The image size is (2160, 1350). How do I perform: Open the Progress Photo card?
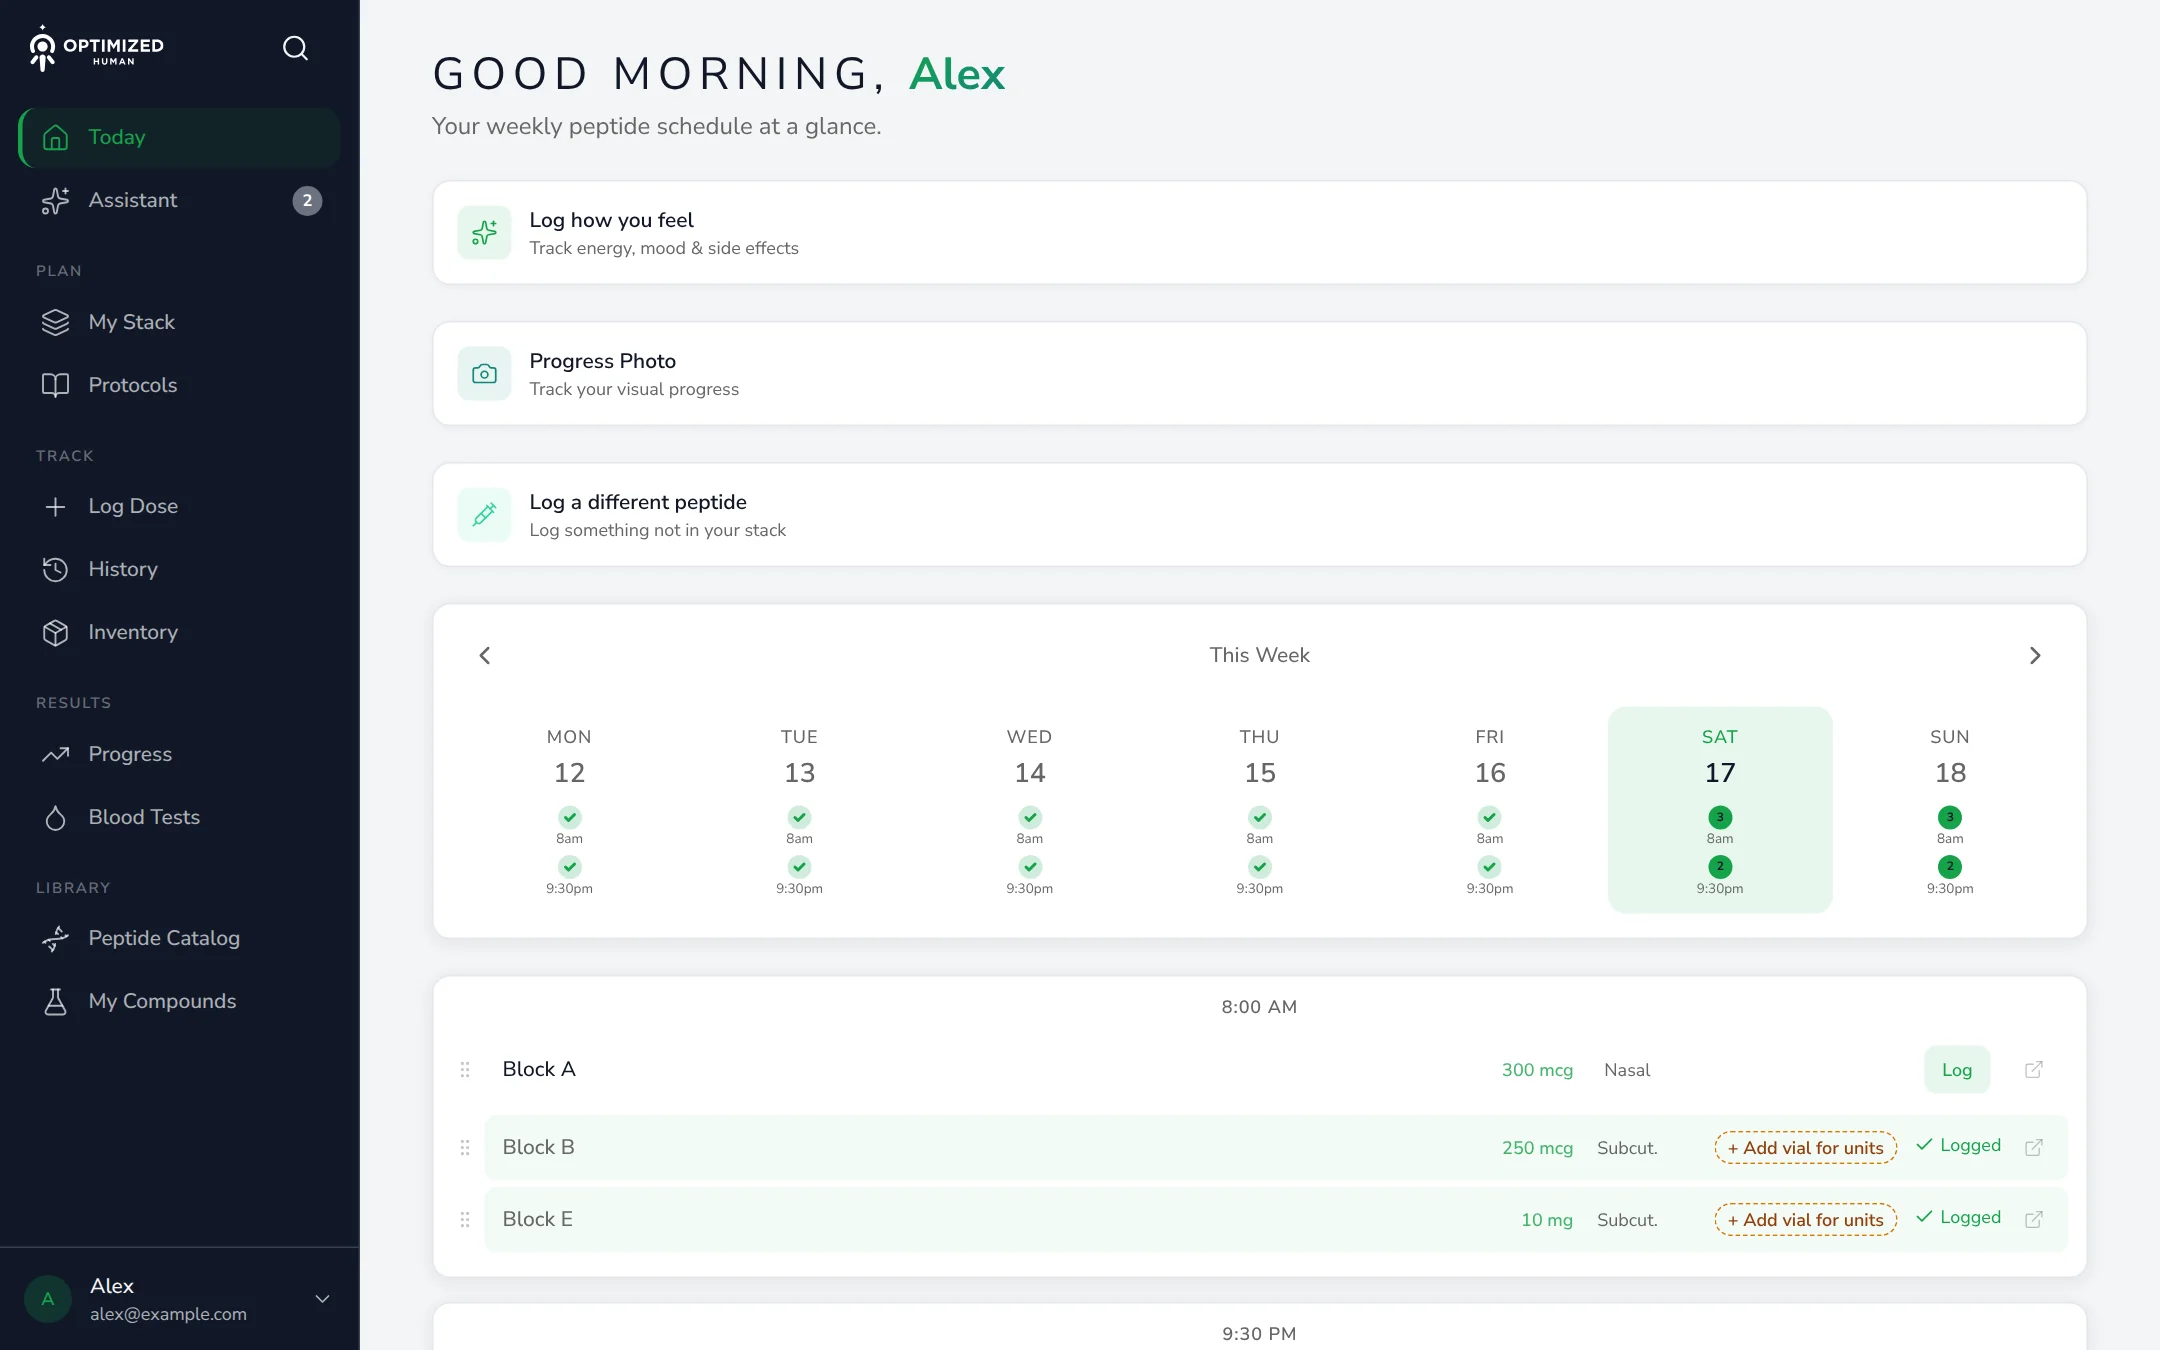tap(1259, 374)
